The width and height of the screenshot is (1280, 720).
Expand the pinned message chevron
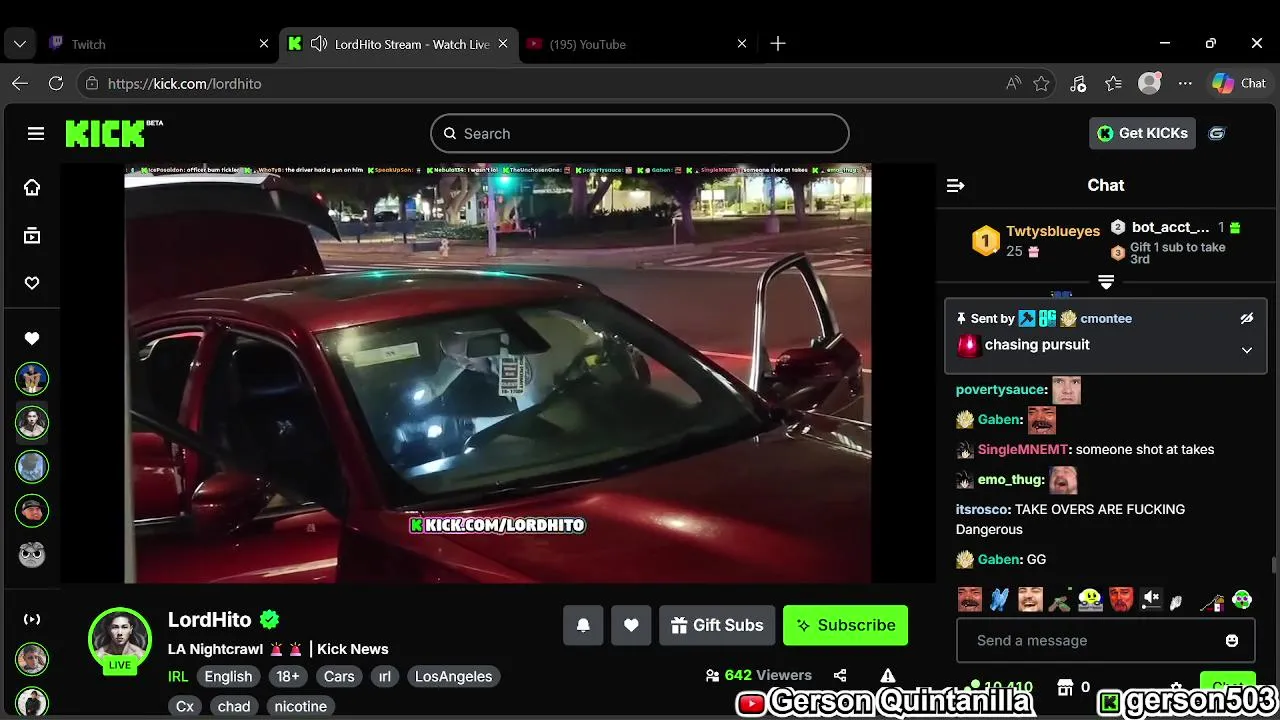point(1246,350)
